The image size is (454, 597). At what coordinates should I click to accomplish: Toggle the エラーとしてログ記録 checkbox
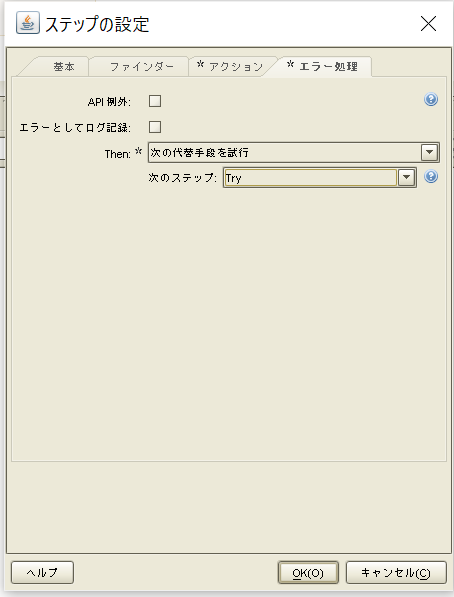(155, 127)
